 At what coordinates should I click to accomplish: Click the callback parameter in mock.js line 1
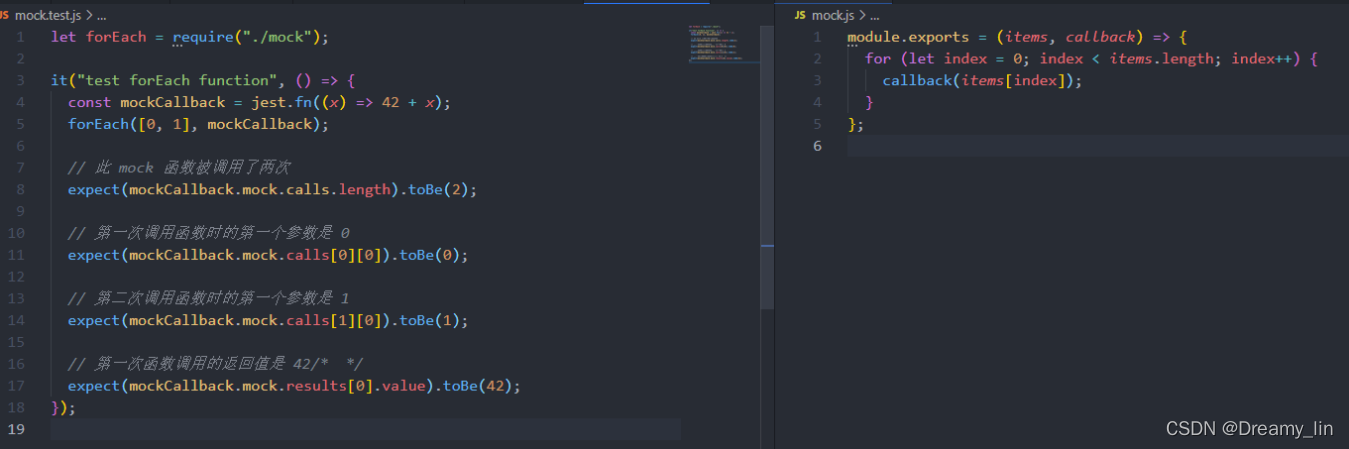click(1100, 37)
